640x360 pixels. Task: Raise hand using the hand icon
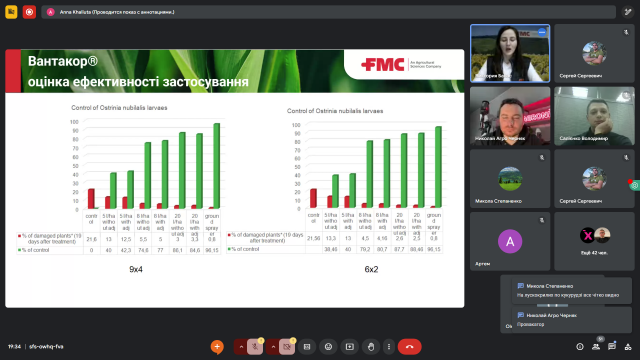coord(371,347)
